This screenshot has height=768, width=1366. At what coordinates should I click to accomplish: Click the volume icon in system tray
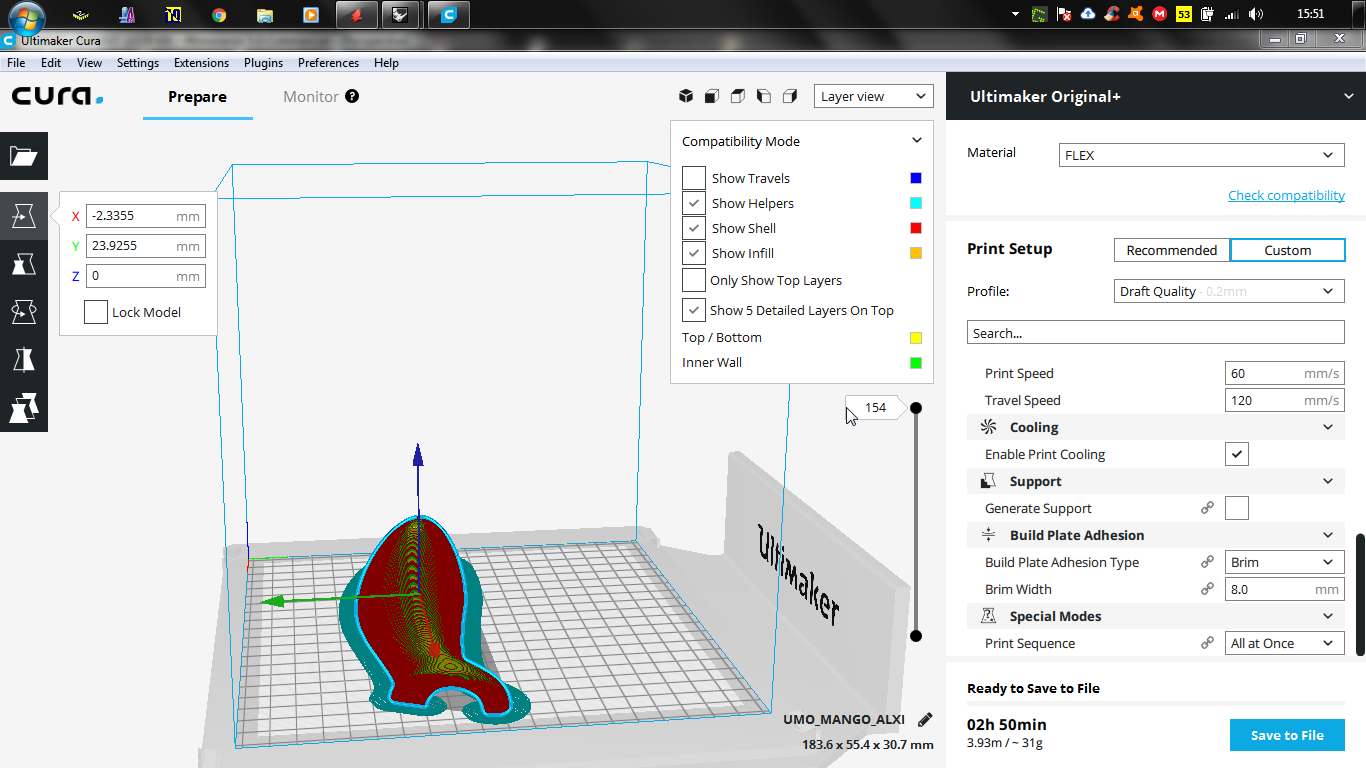(1256, 14)
